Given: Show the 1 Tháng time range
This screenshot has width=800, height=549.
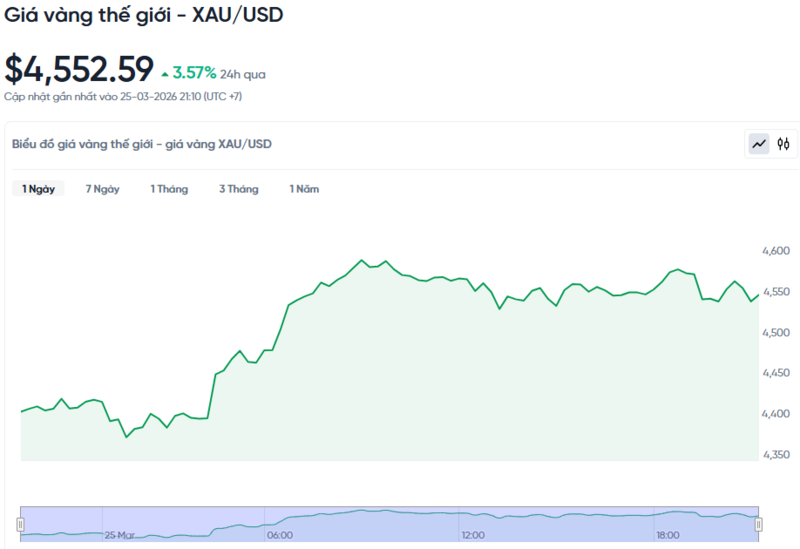Looking at the screenshot, I should click(169, 189).
